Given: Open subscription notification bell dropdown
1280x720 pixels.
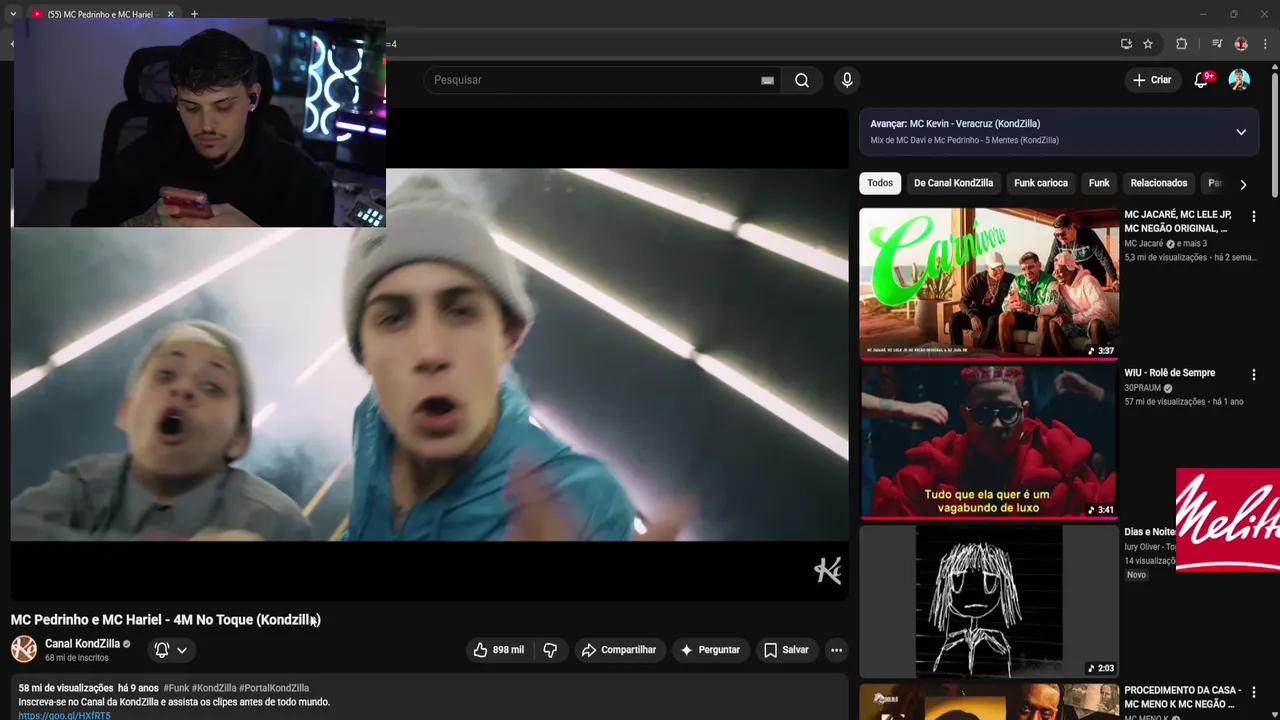Looking at the screenshot, I should pos(171,650).
